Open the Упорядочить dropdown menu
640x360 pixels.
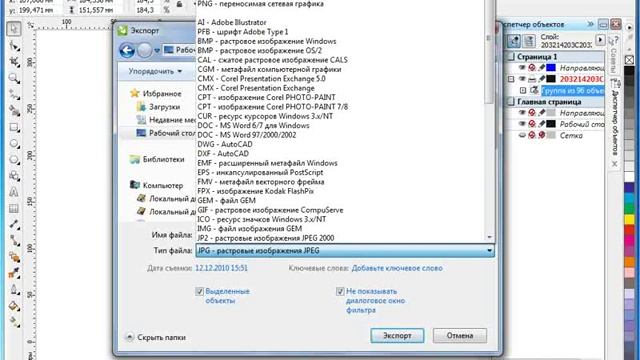pos(155,71)
